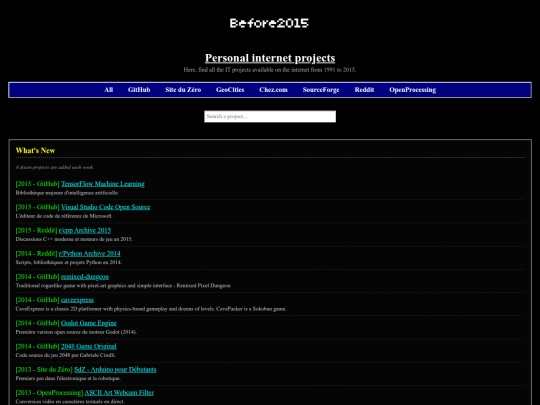This screenshot has height=405, width=540.
Task: Click the '[2013 - Site du Zéro]' tag
Action: [44, 370]
